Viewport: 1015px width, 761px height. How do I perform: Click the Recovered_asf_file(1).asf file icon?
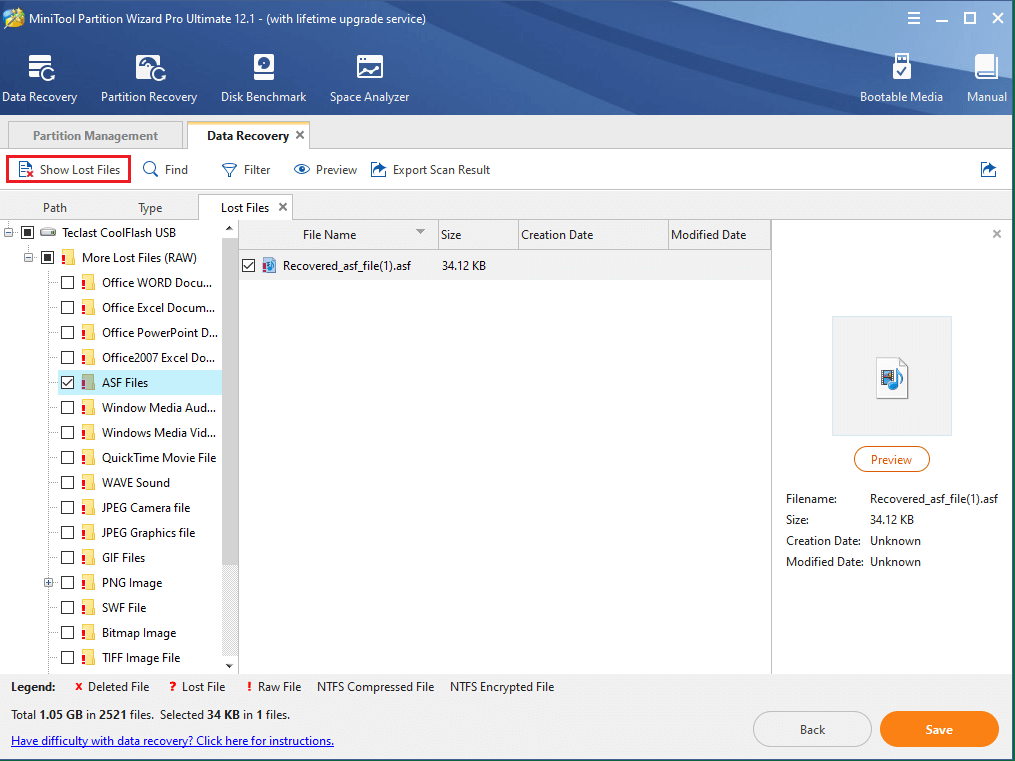pos(269,265)
